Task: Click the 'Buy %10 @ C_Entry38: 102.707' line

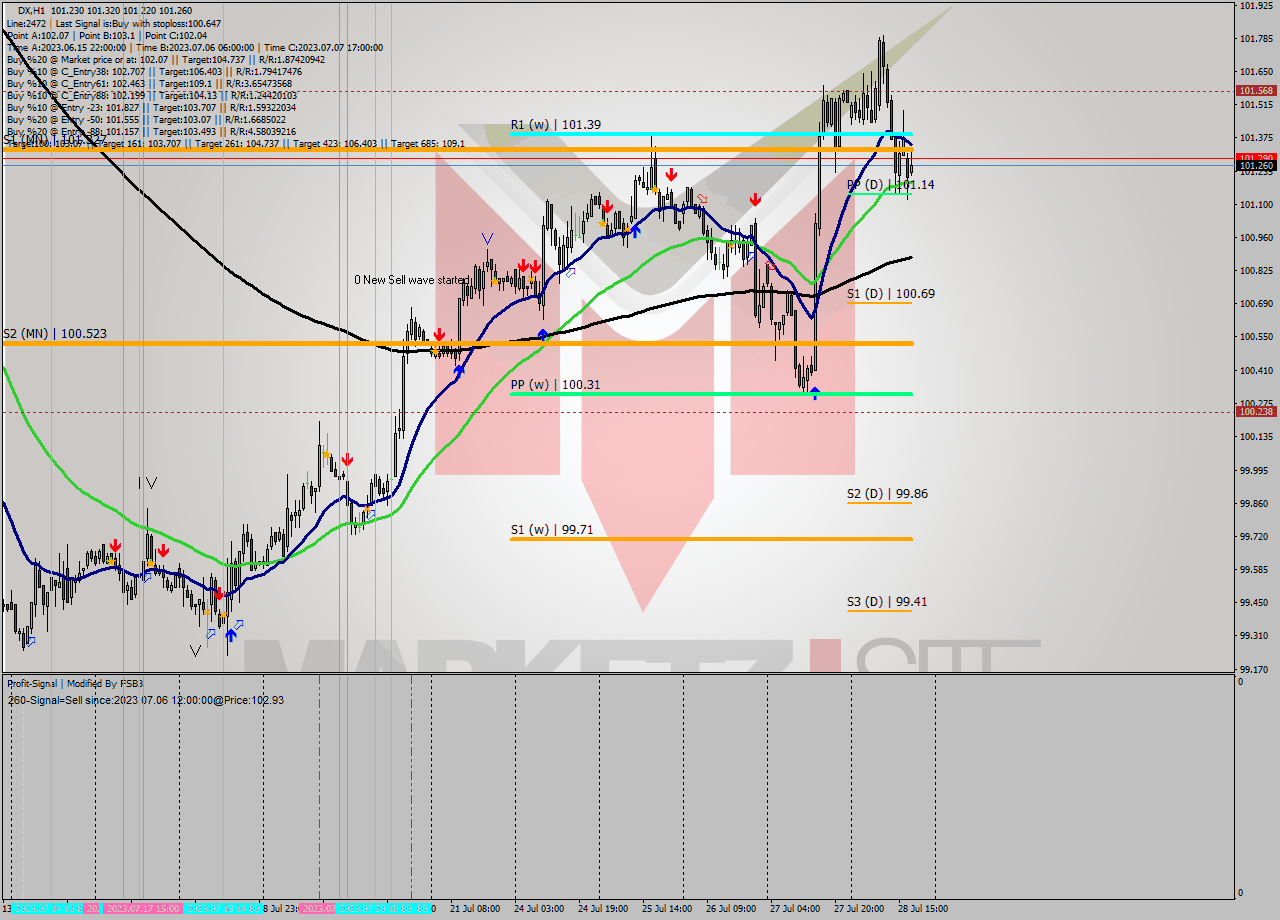Action: (154, 71)
